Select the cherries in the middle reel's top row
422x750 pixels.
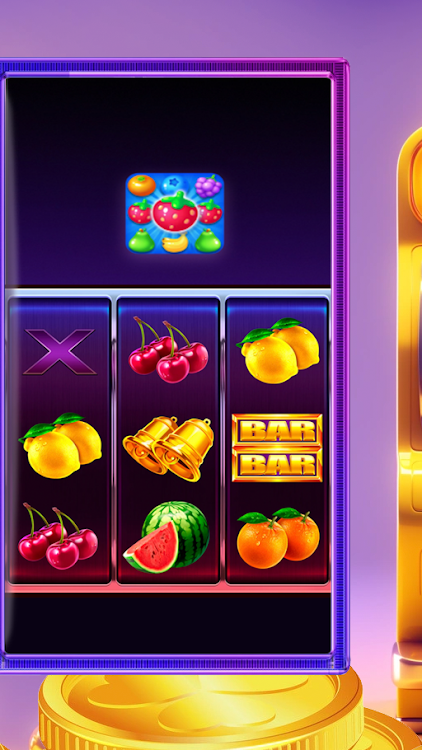pos(168,350)
